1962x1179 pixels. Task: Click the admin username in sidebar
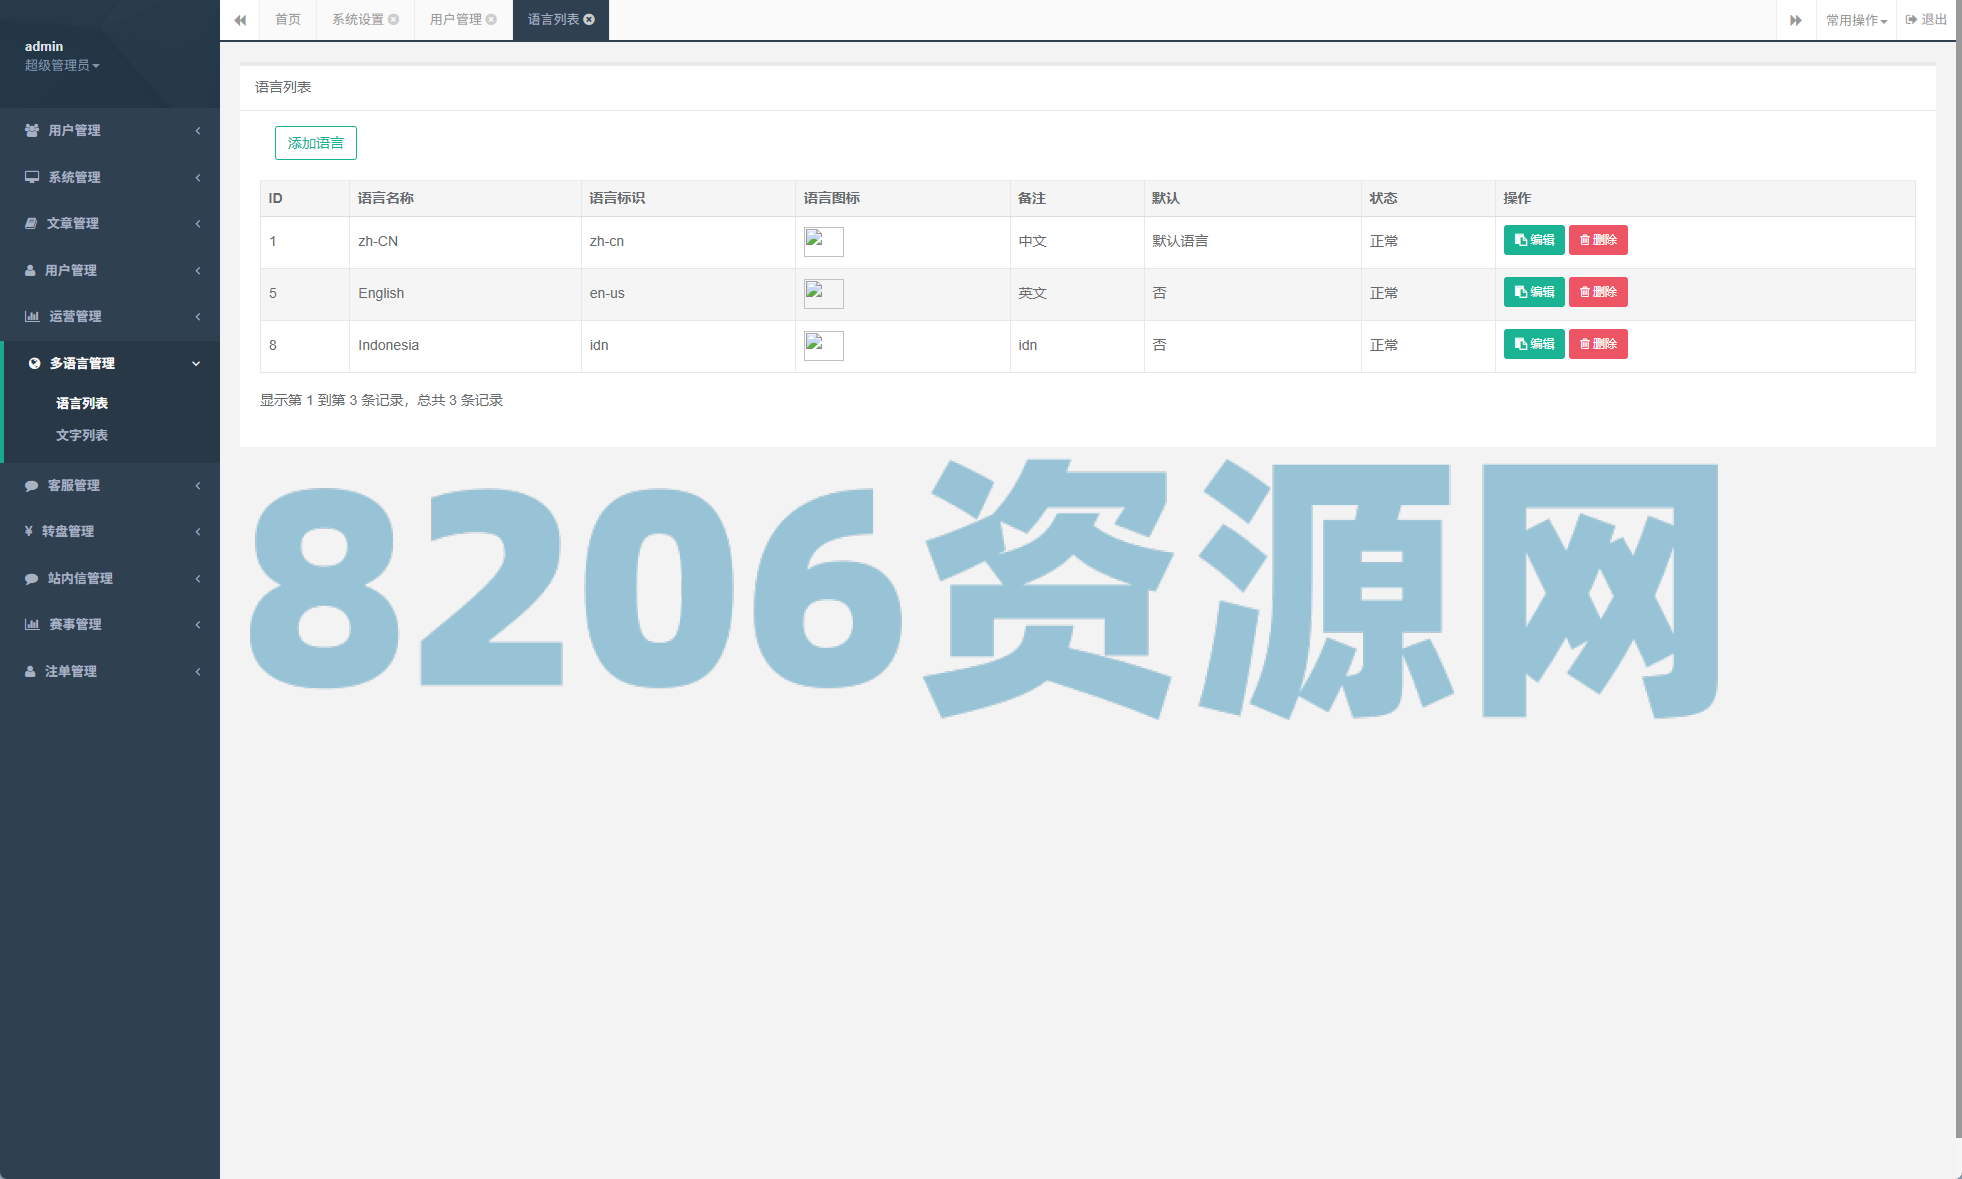pyautogui.click(x=44, y=46)
